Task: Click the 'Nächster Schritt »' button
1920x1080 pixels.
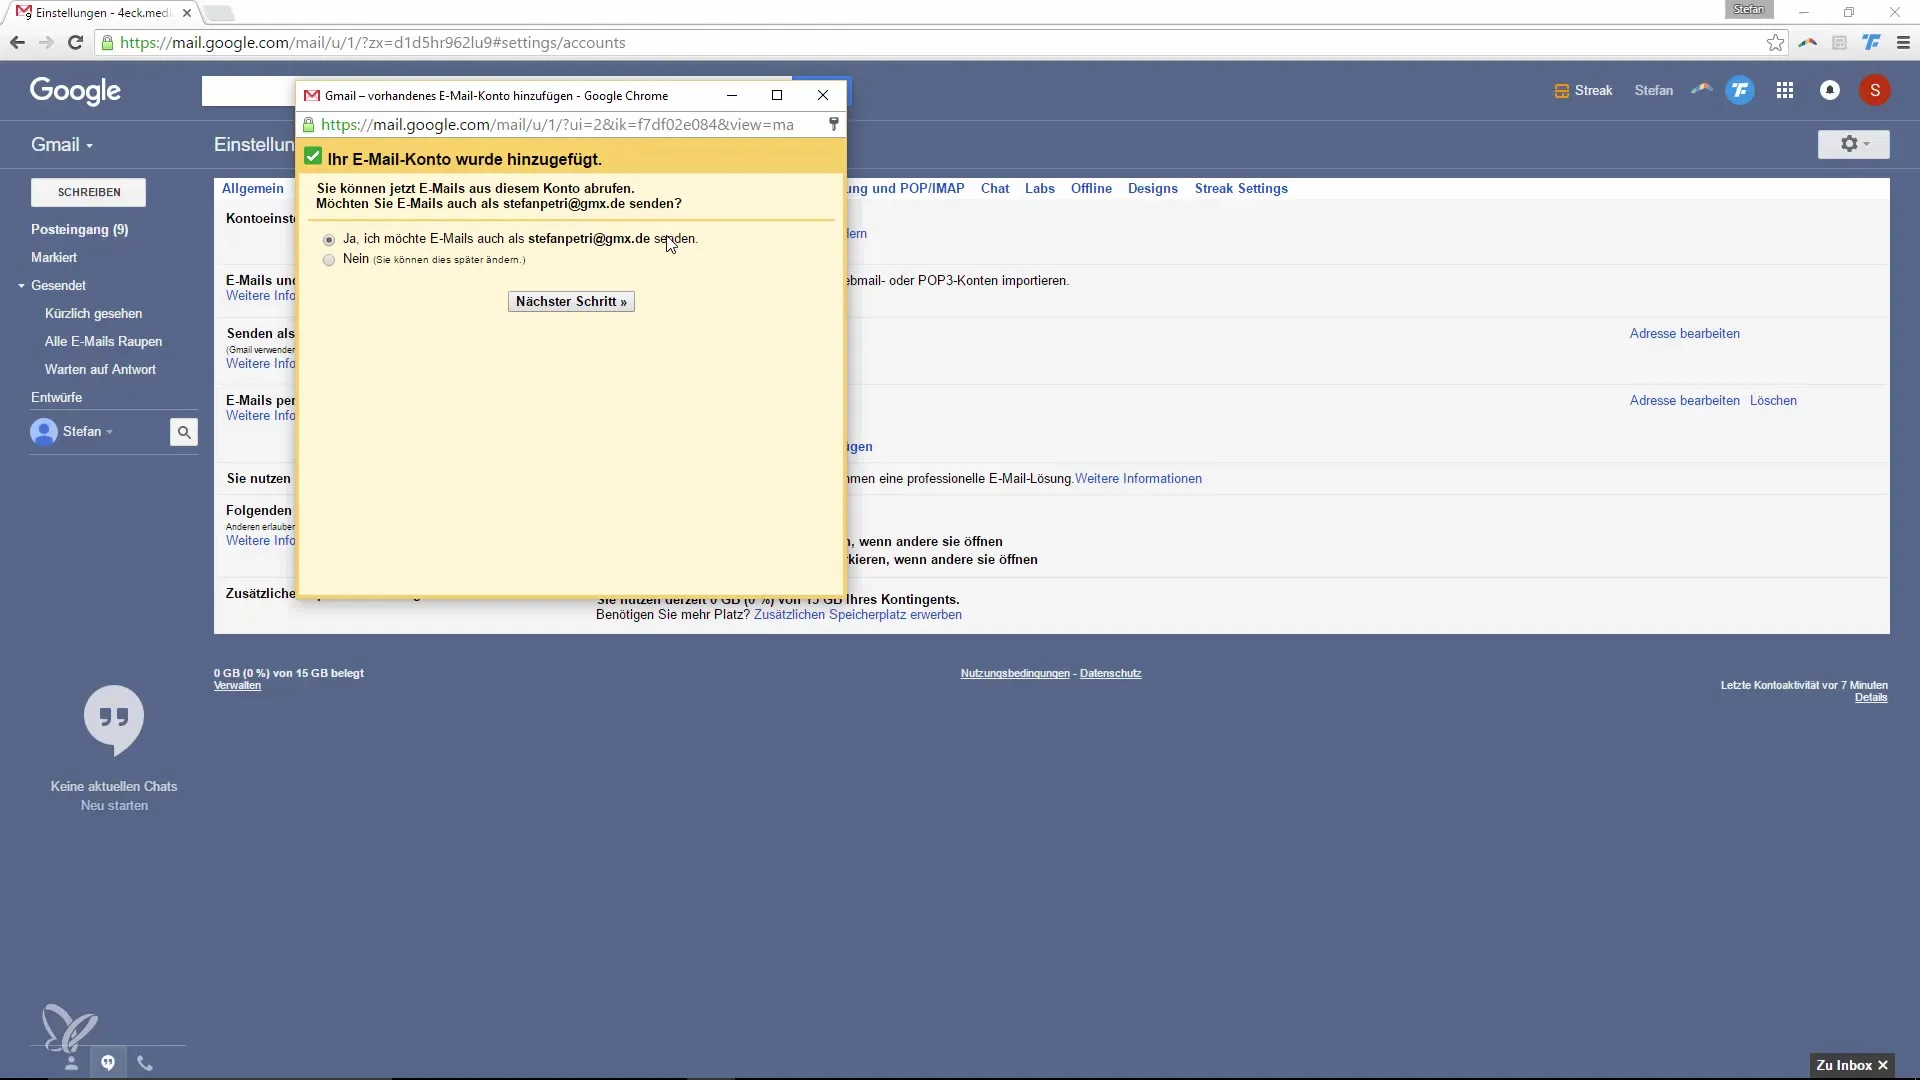Action: click(571, 301)
